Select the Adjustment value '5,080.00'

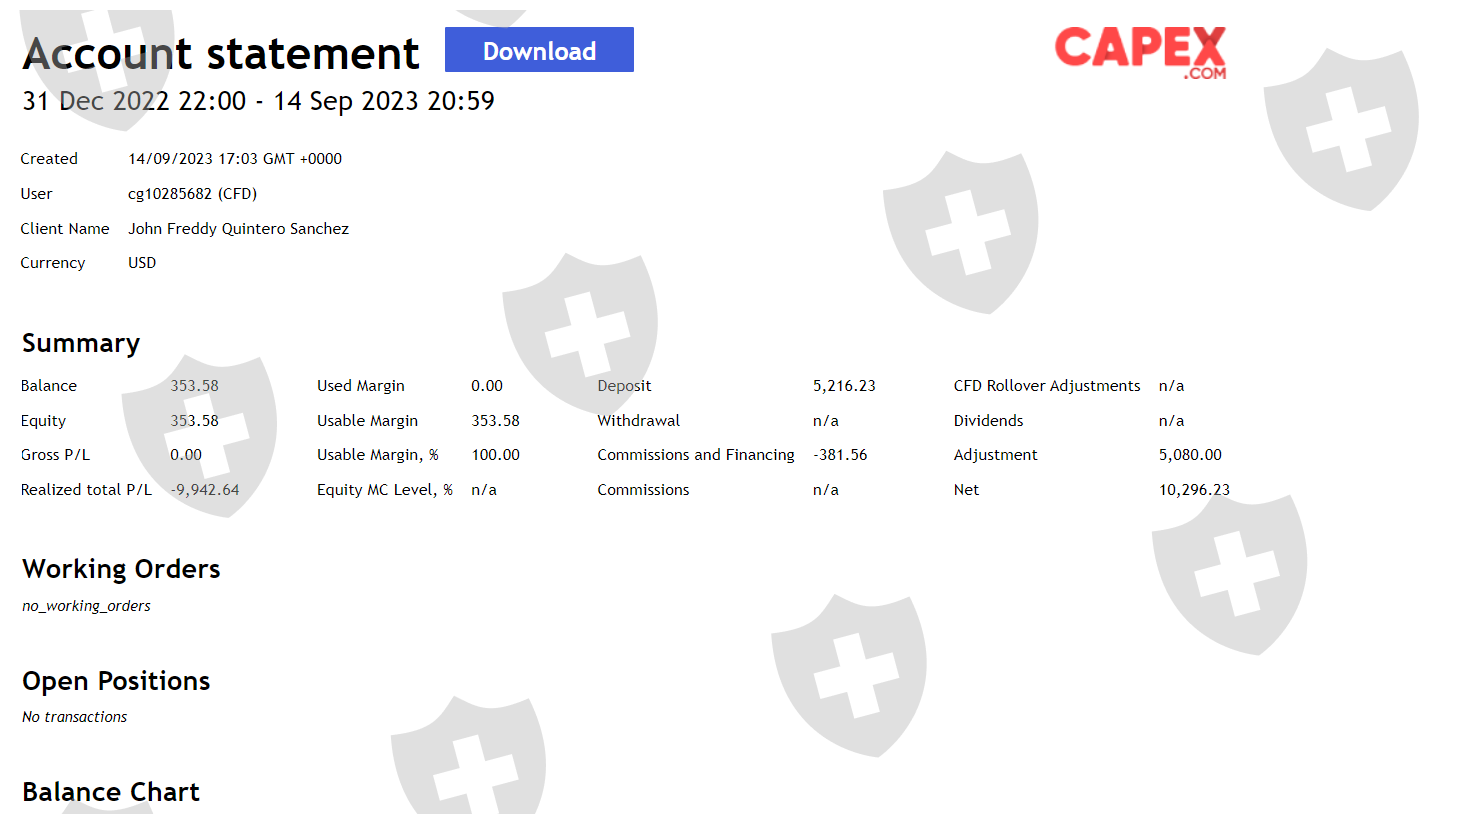point(1190,455)
